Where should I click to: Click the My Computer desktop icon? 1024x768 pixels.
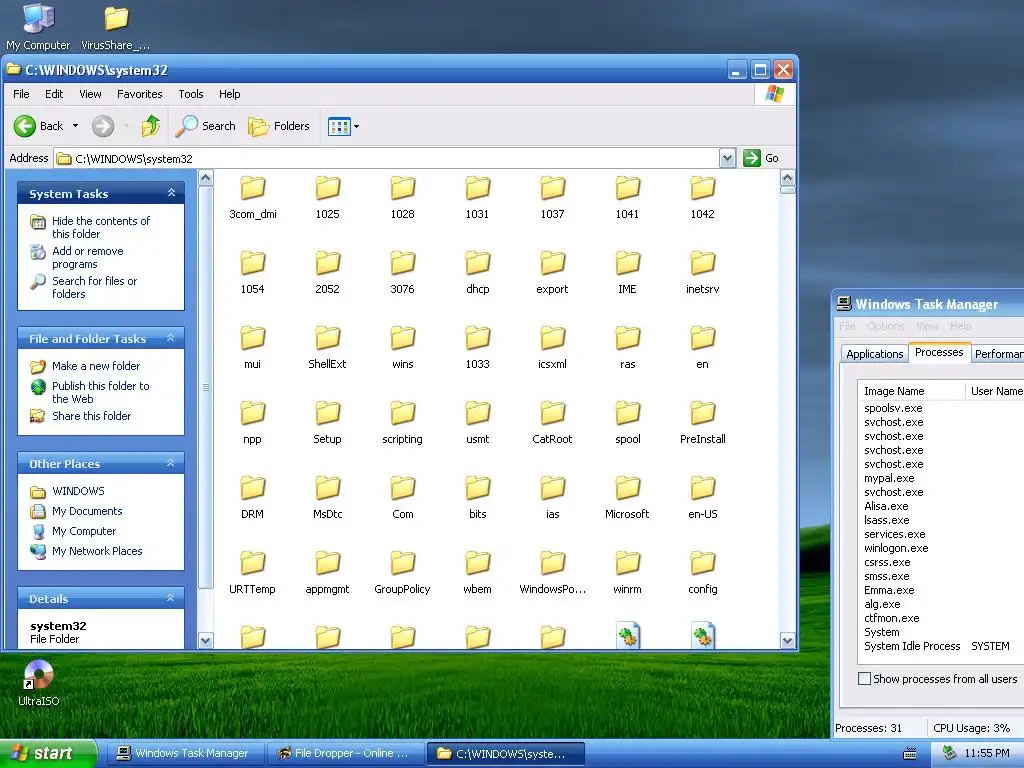tap(38, 27)
